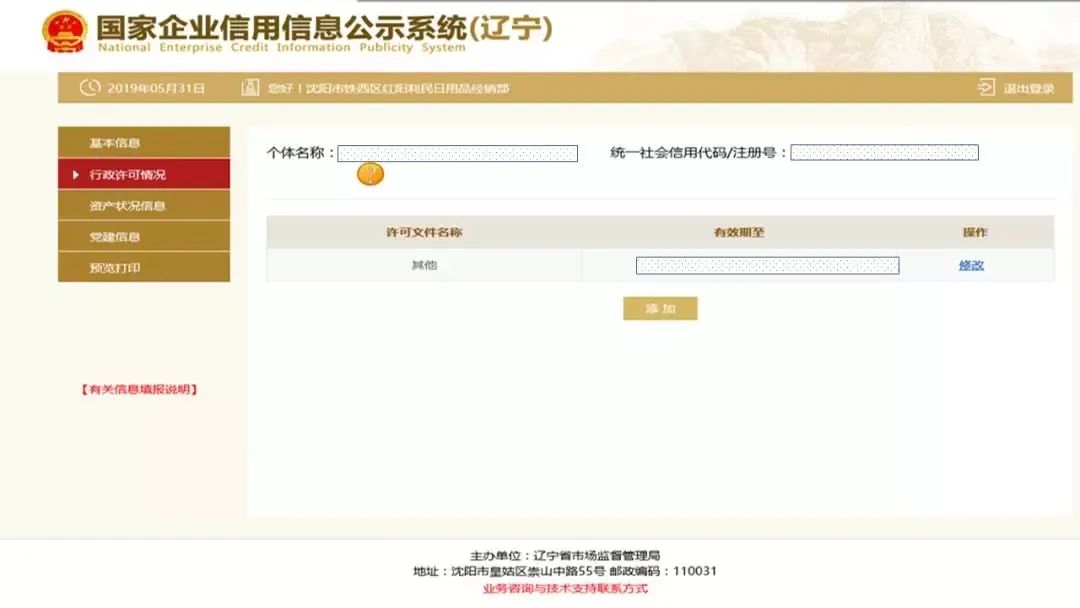The image size is (1080, 608).
Task: Click the user profile icon in header
Action: pyautogui.click(x=250, y=87)
